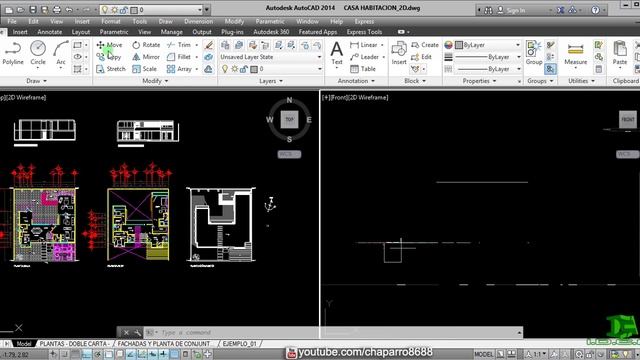Select the Arc drawing tool

[x=61, y=53]
